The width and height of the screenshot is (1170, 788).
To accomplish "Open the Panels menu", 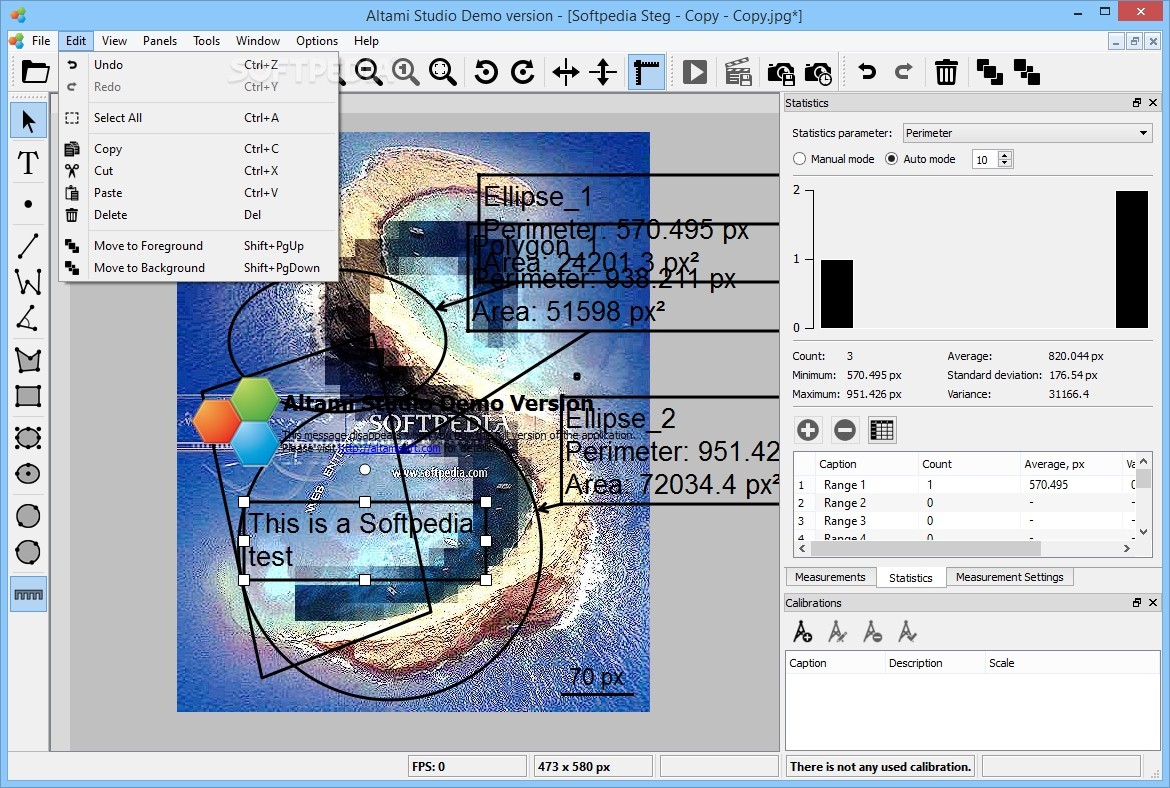I will (160, 41).
